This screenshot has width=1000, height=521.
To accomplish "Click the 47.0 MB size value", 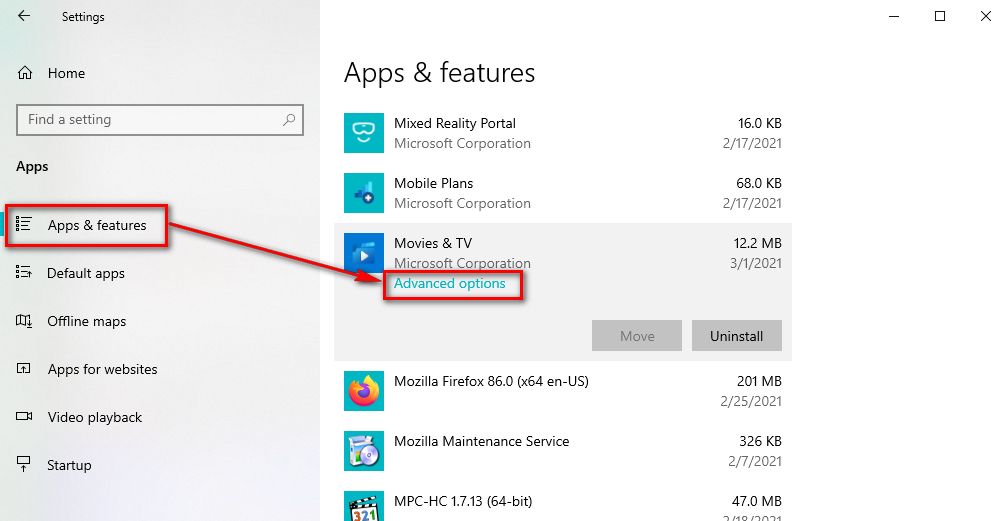I will (x=756, y=501).
